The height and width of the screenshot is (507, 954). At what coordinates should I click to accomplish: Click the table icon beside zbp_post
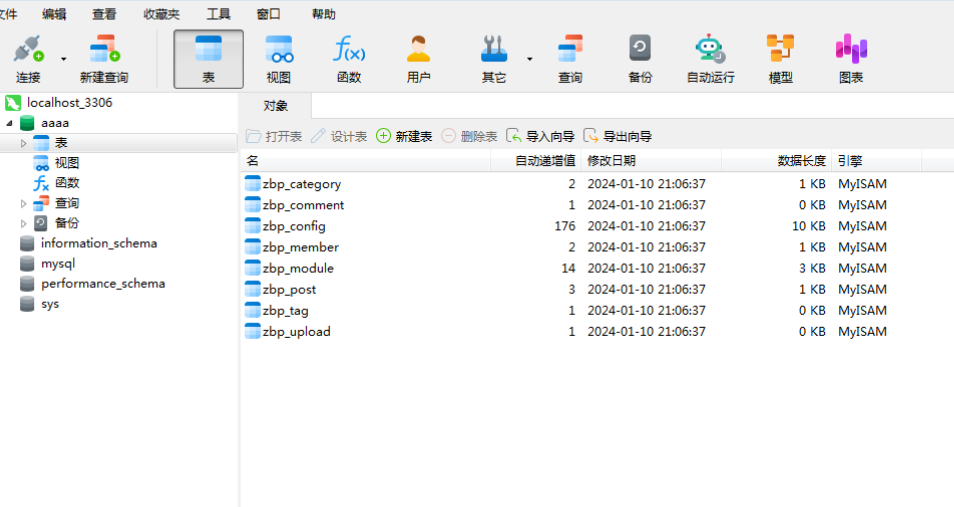pos(252,289)
